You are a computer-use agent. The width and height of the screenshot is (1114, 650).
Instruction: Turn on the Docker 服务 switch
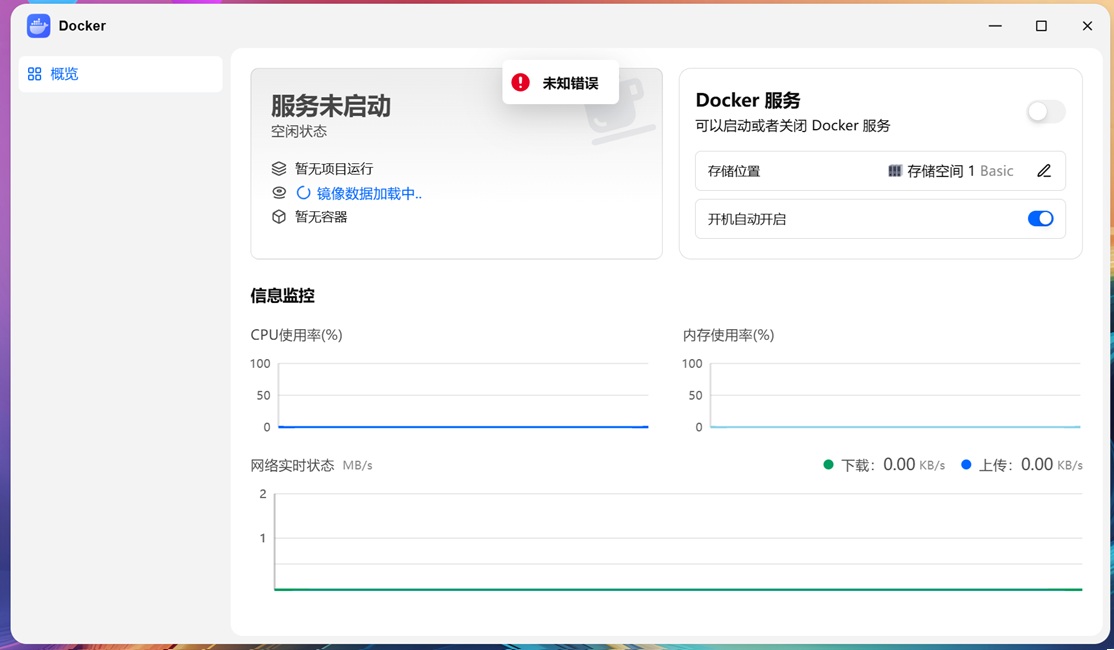point(1046,112)
